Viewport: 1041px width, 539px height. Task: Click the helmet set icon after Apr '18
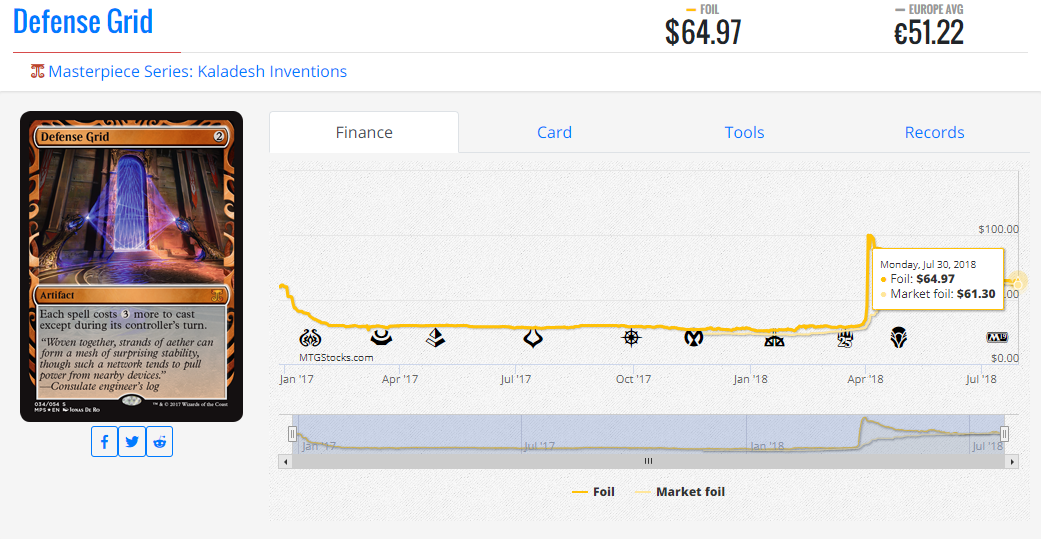coord(899,339)
